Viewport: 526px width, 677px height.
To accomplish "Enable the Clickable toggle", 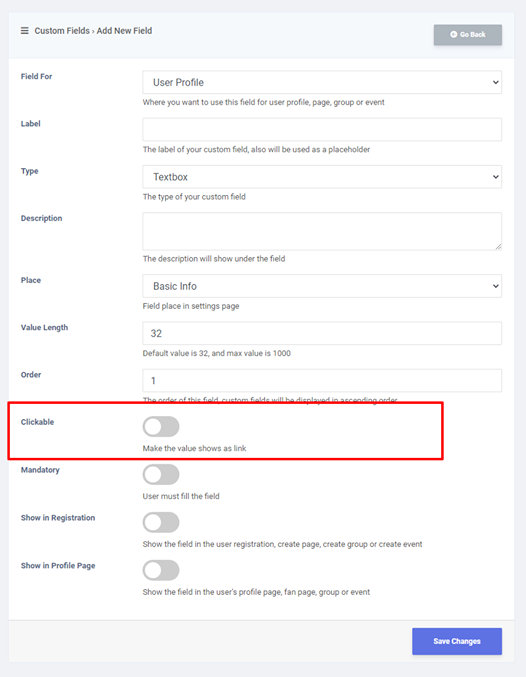I will pos(161,427).
